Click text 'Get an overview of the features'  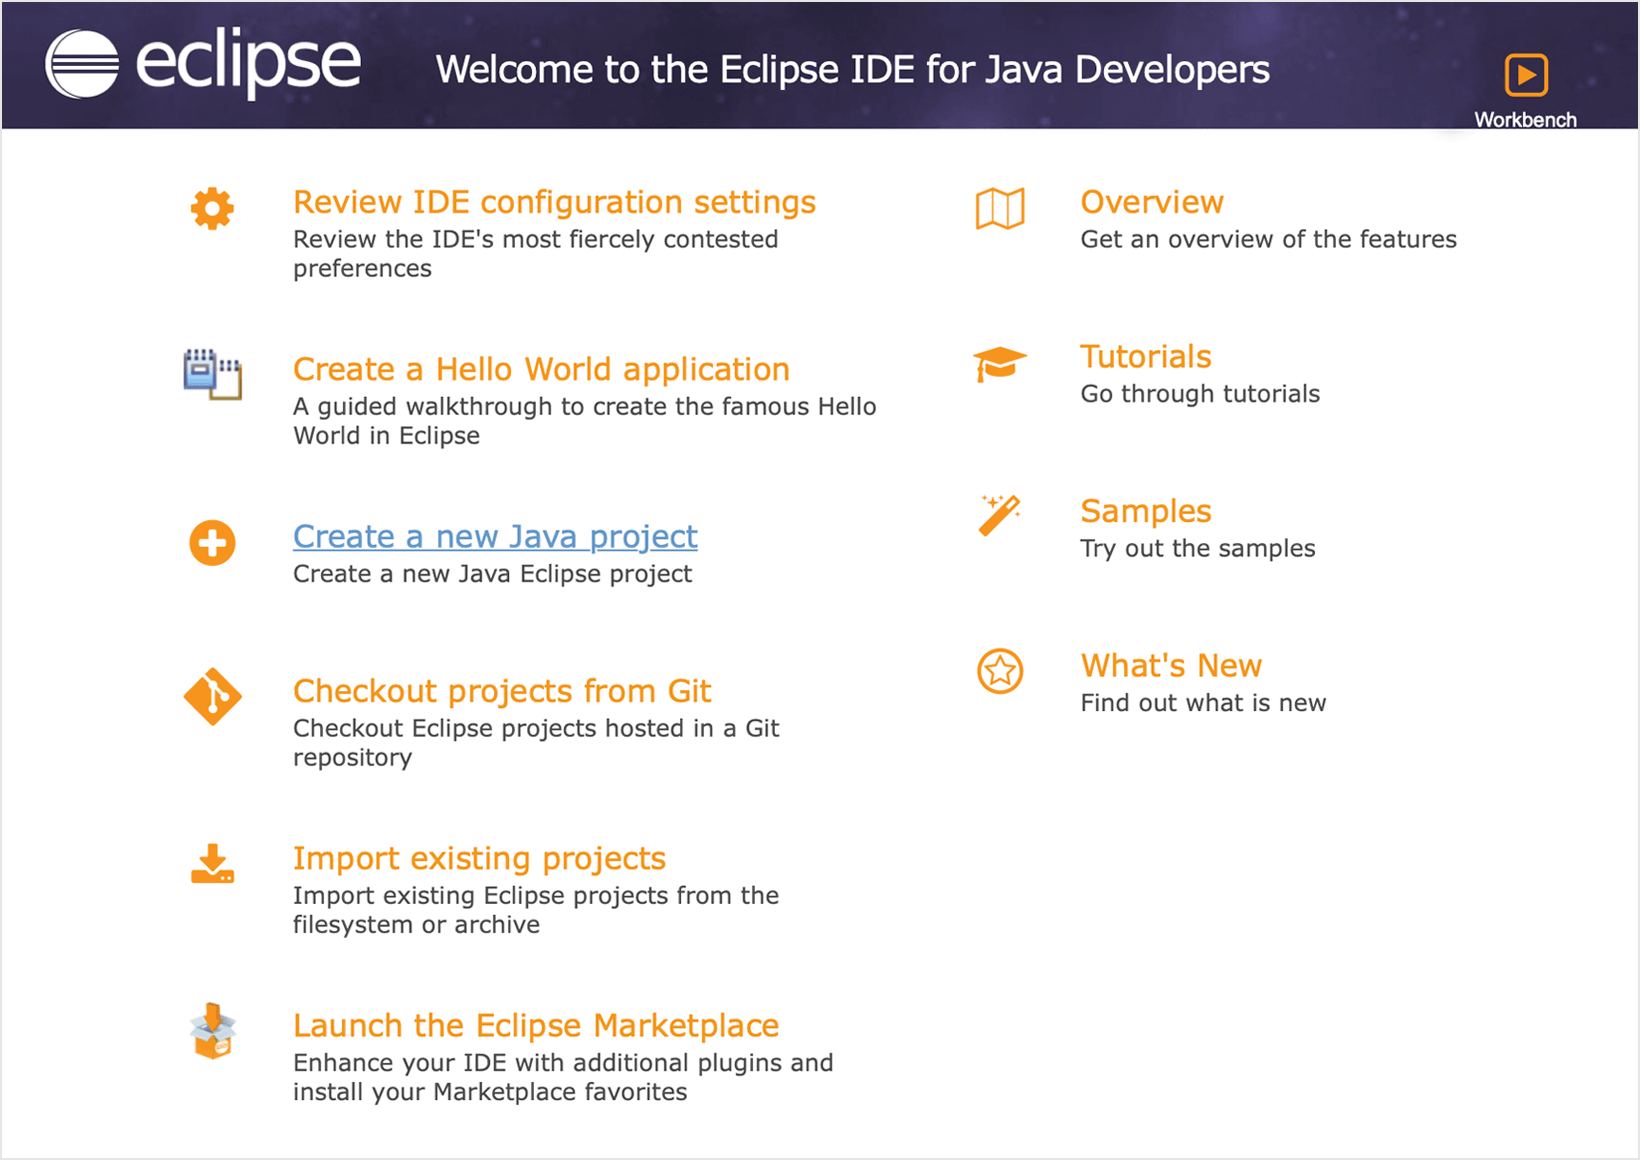tap(1269, 239)
